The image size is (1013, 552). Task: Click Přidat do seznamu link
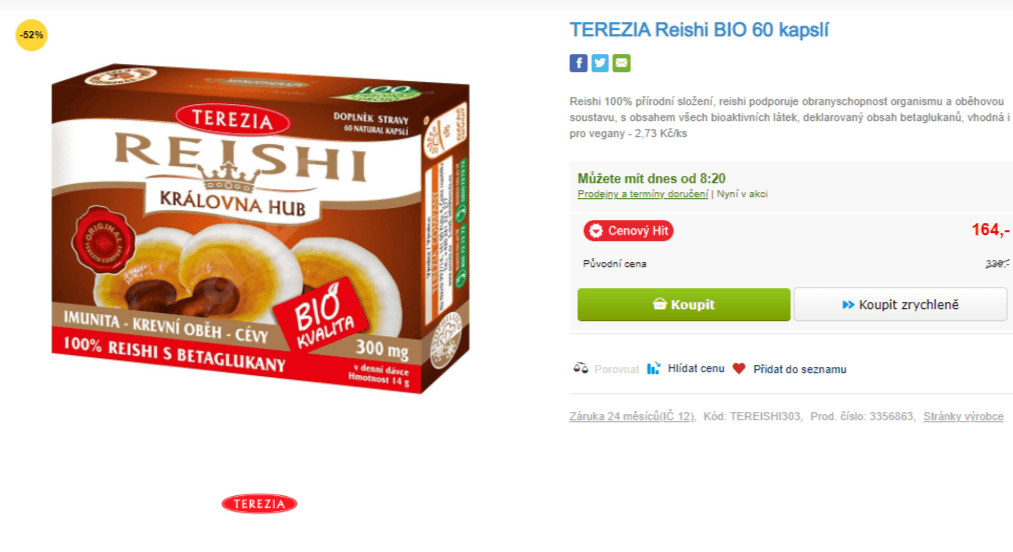click(x=800, y=369)
